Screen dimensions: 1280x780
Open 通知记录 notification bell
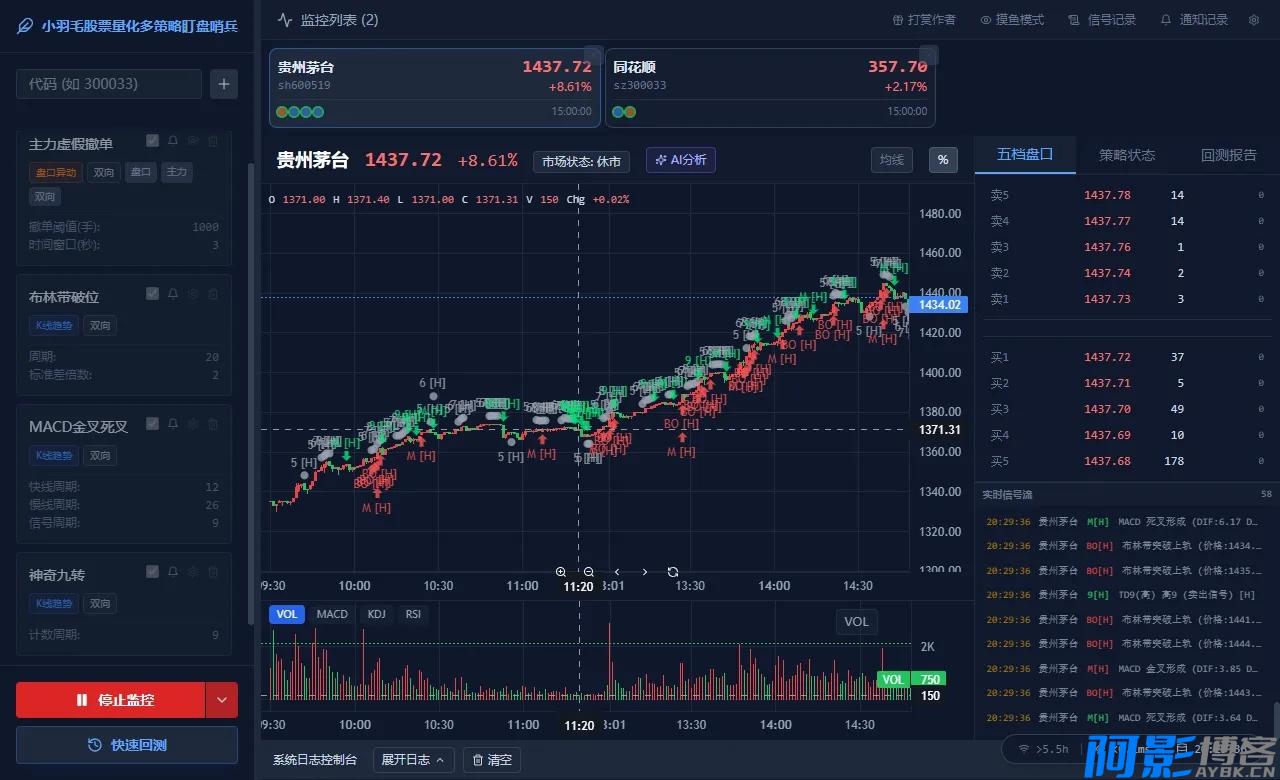1167,19
